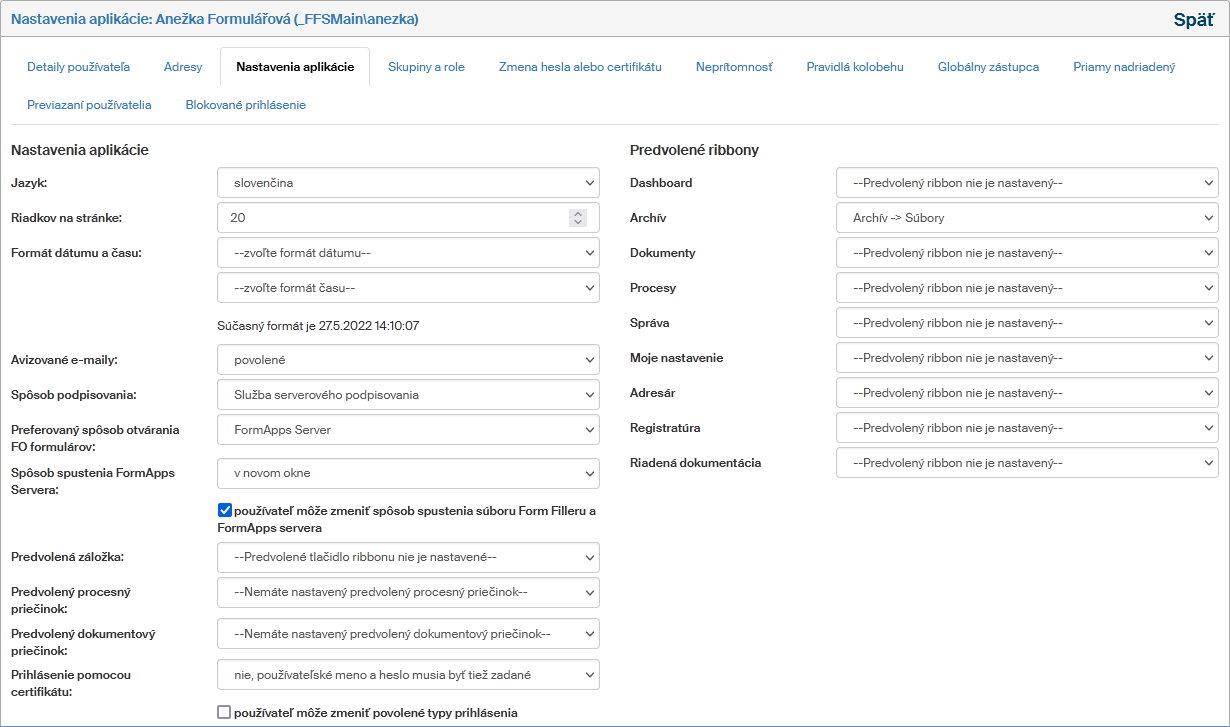This screenshot has height=727, width=1230.
Task: Open Zmena hesla alebo certifikátu tab
Action: [x=580, y=67]
